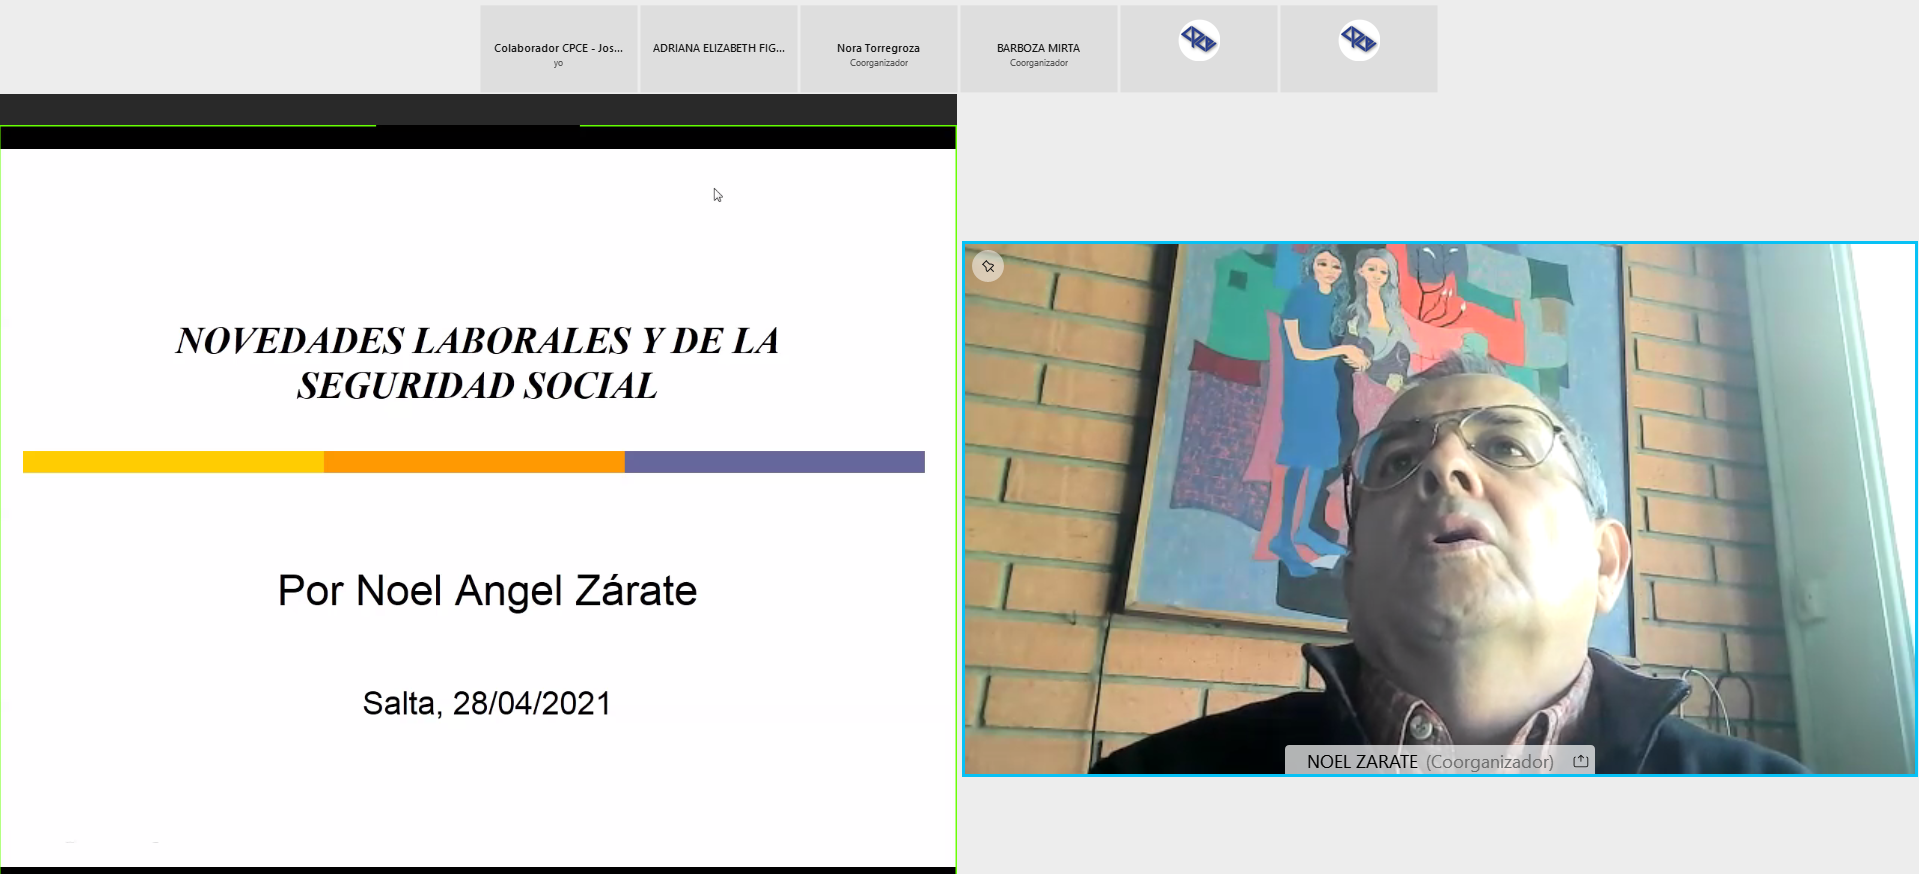
Task: Click Noel Zarate's webcam video
Action: point(1439,509)
